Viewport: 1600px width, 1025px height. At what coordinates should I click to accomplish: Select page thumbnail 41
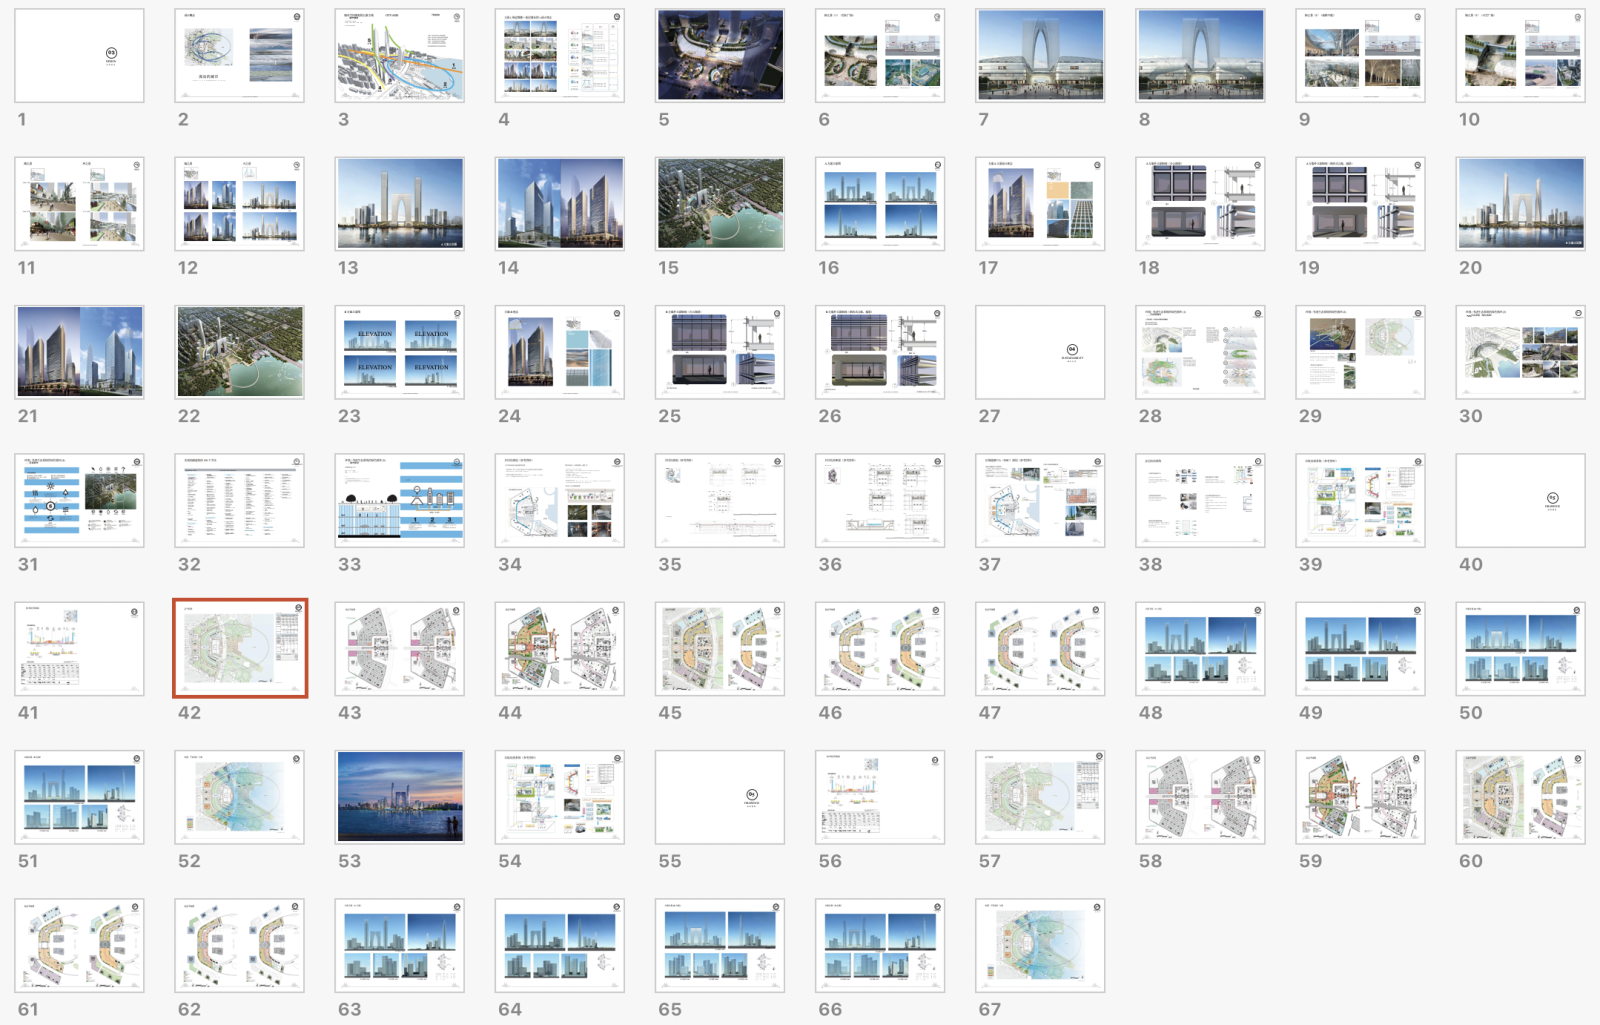click(80, 649)
